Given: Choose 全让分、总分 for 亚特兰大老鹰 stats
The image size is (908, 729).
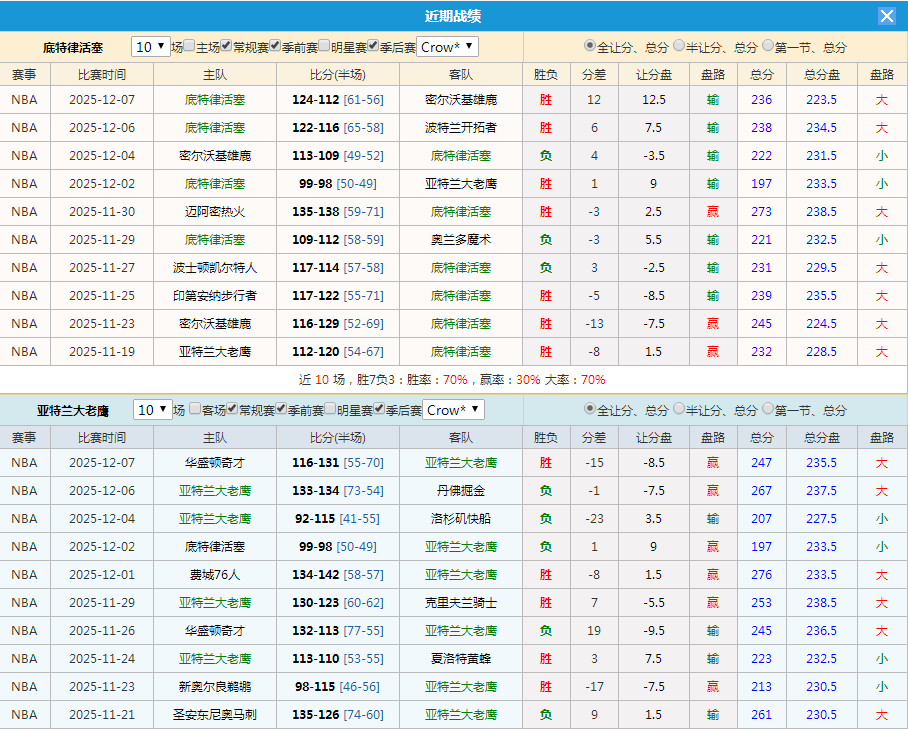Looking at the screenshot, I should tap(590, 410).
